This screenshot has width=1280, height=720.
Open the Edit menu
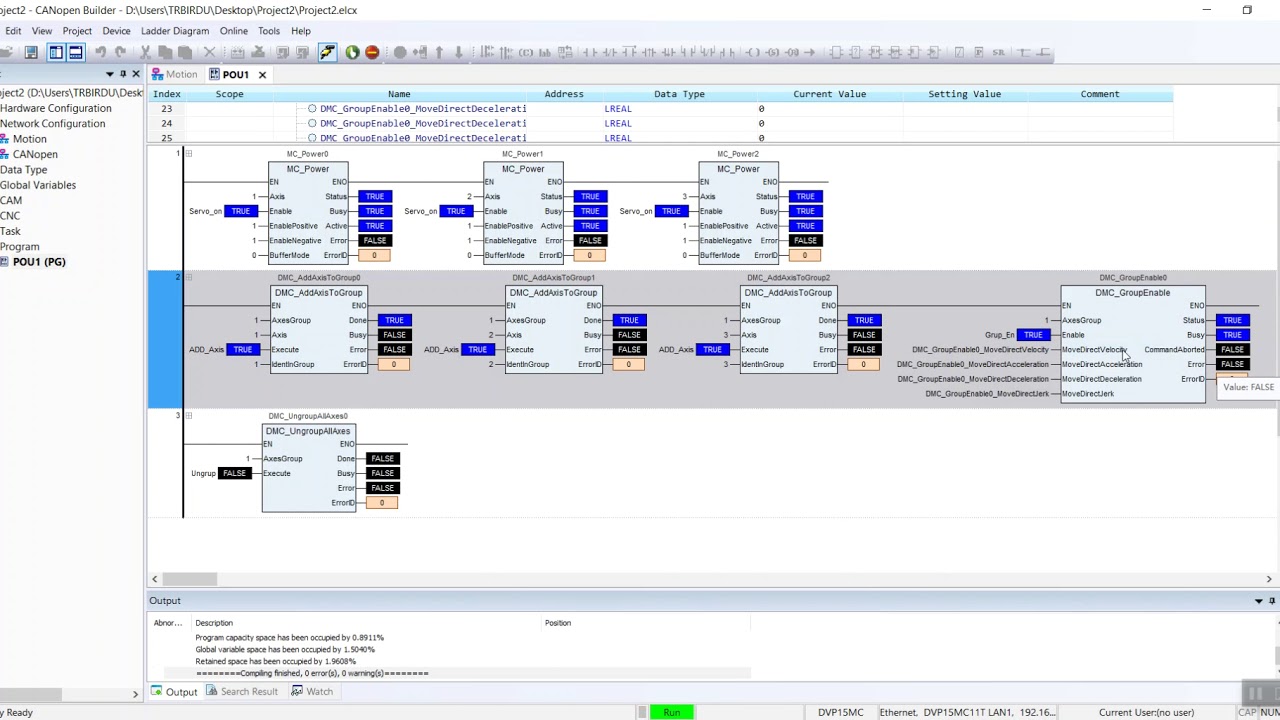click(x=13, y=31)
